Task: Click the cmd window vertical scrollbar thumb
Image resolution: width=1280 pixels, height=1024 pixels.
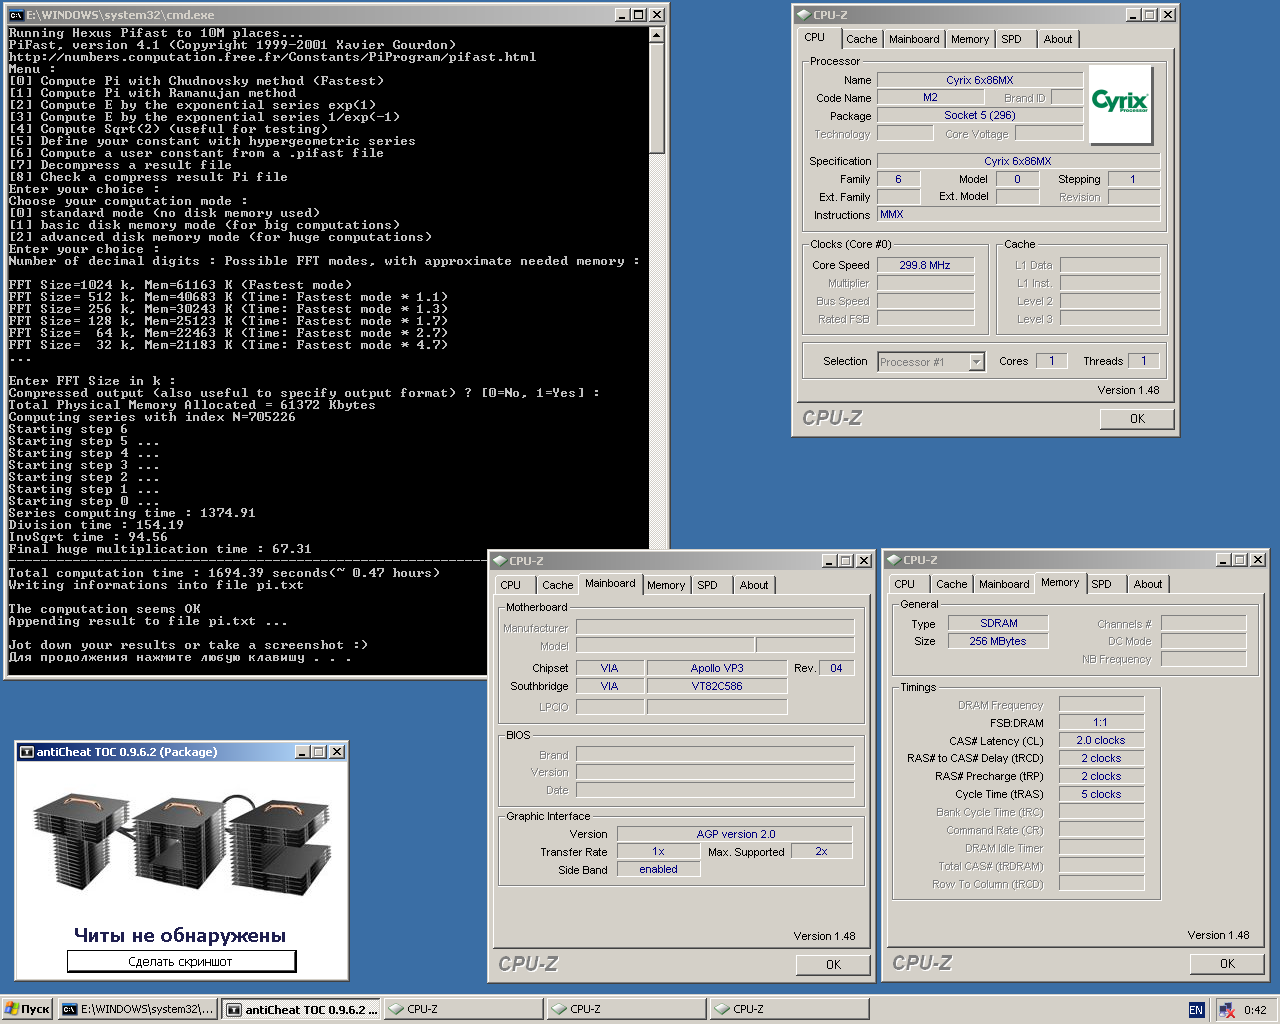Action: 656,98
